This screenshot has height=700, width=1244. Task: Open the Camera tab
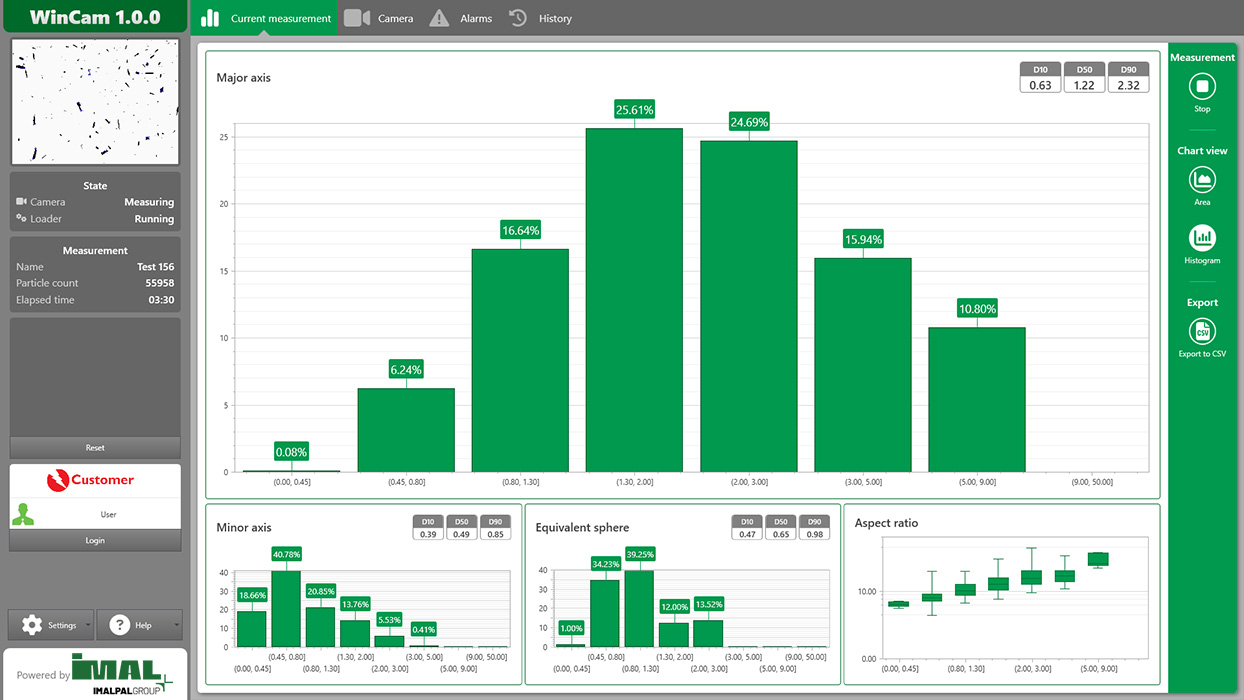point(379,18)
